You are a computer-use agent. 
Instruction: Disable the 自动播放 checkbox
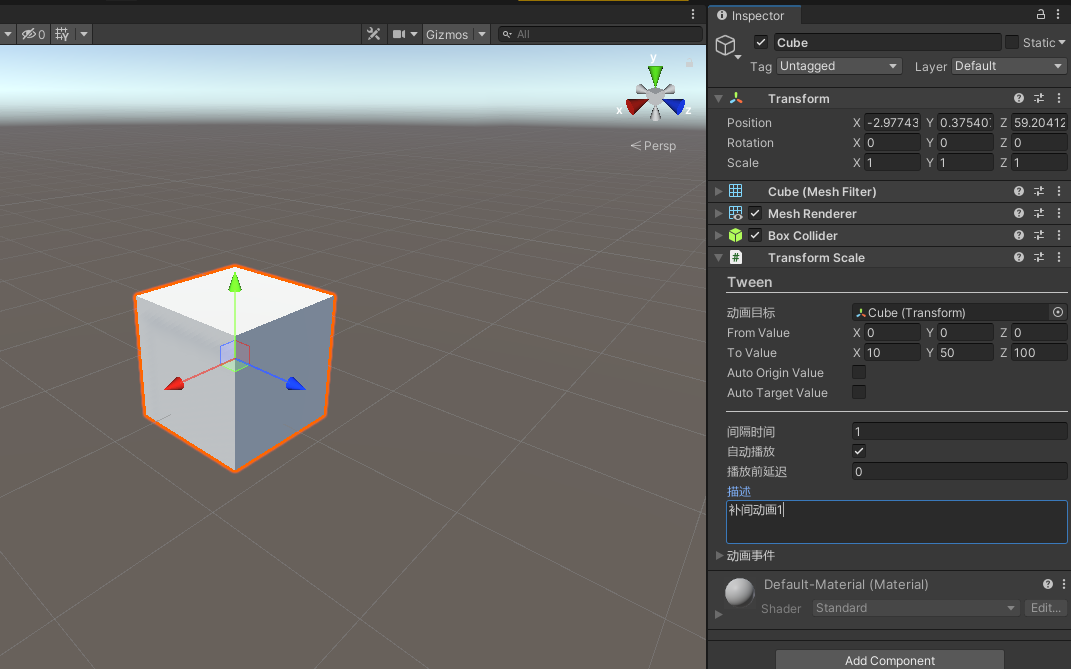[859, 451]
